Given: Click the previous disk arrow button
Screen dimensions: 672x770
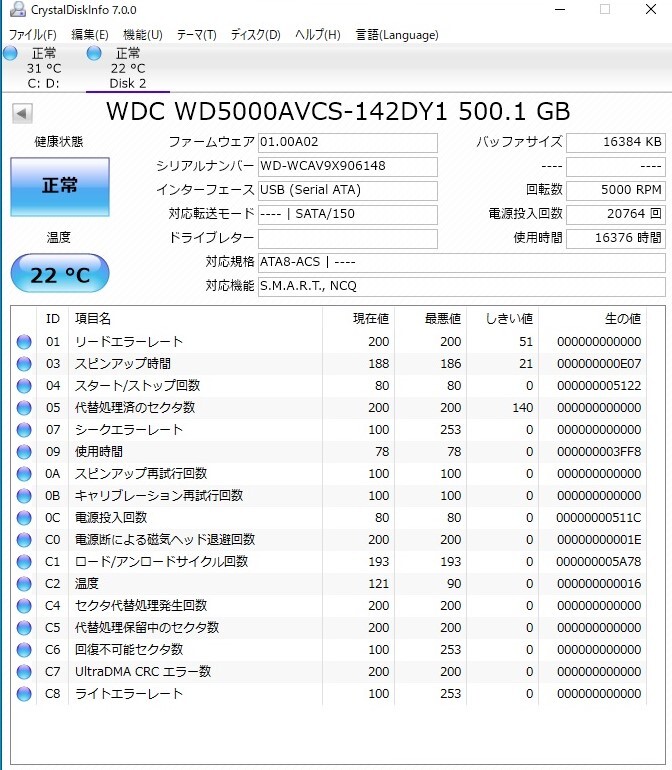Looking at the screenshot, I should [x=22, y=113].
